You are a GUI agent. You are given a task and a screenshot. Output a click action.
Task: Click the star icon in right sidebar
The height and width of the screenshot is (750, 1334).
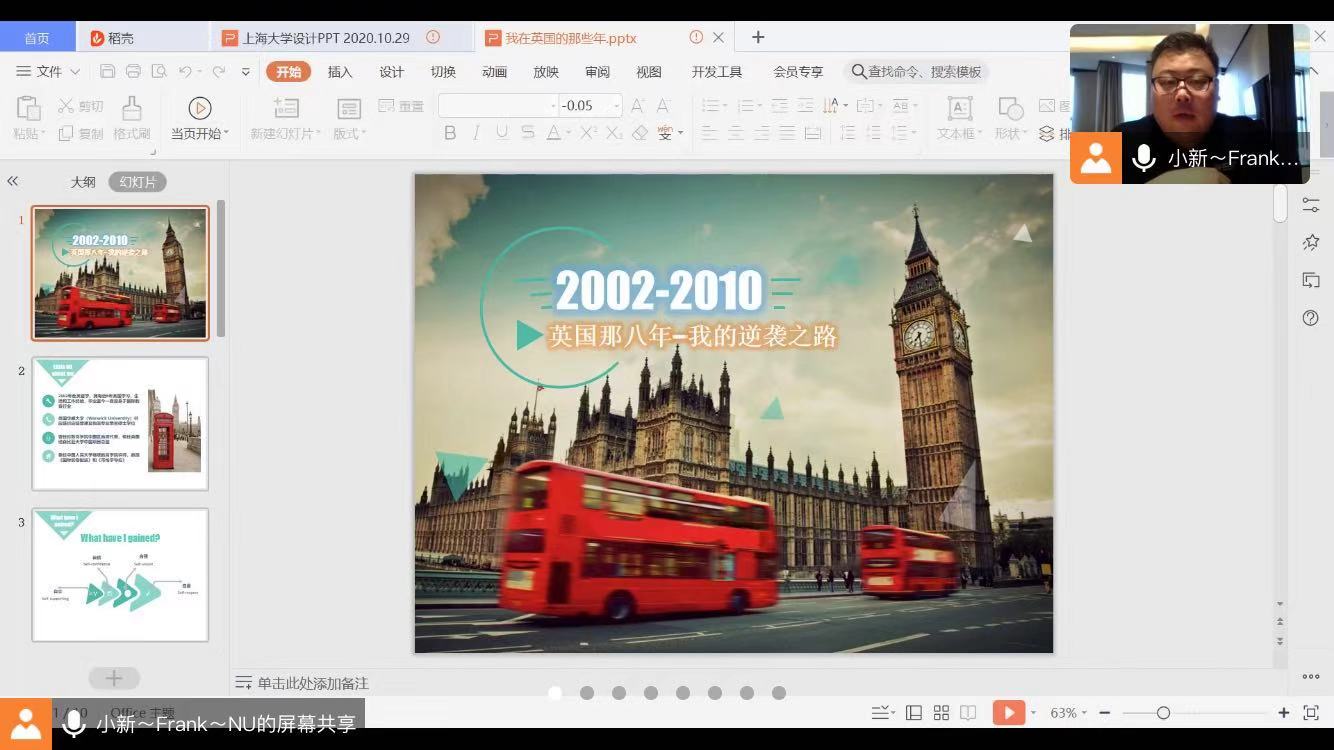coord(1311,242)
